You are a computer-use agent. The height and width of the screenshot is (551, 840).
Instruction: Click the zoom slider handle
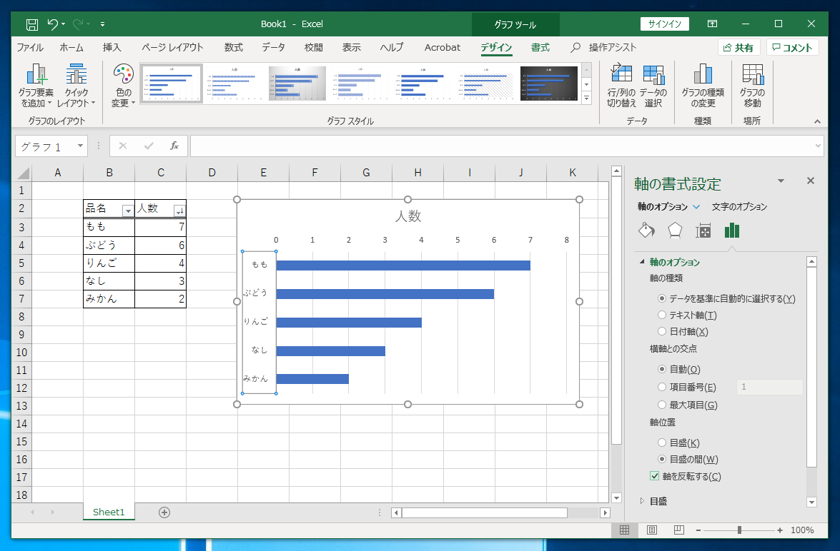739,530
